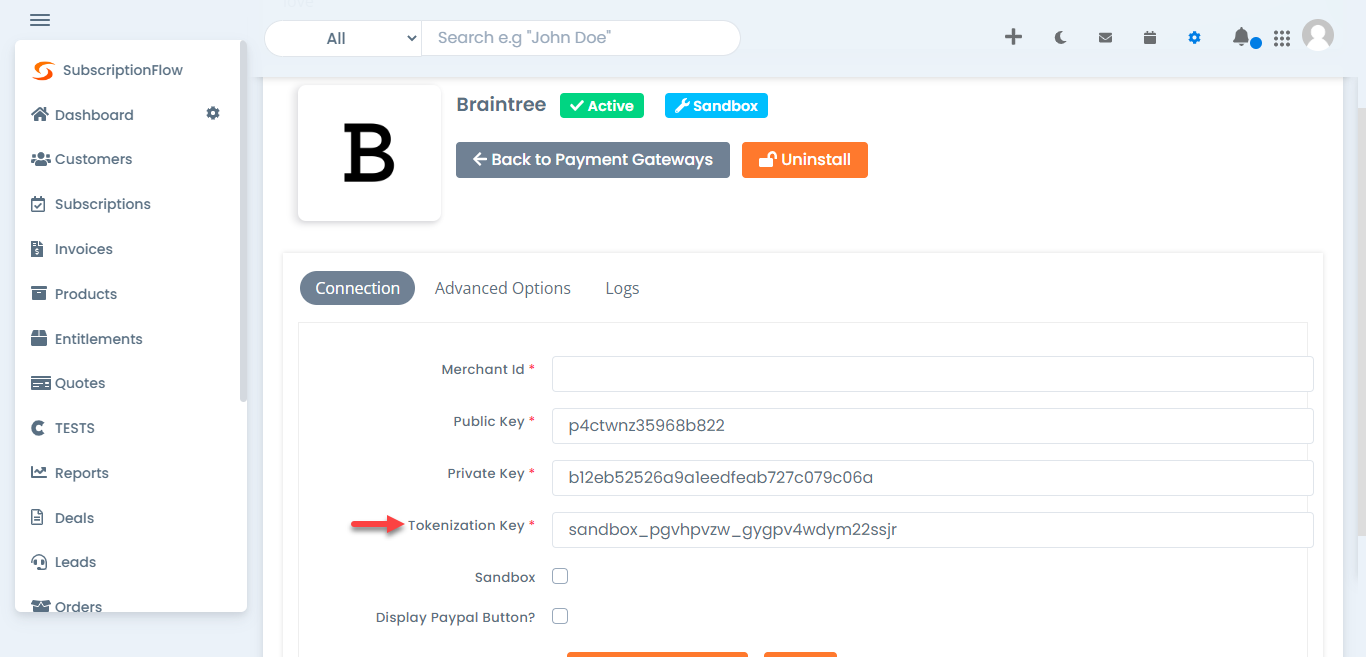Click the blue Sandbox badge

click(716, 106)
